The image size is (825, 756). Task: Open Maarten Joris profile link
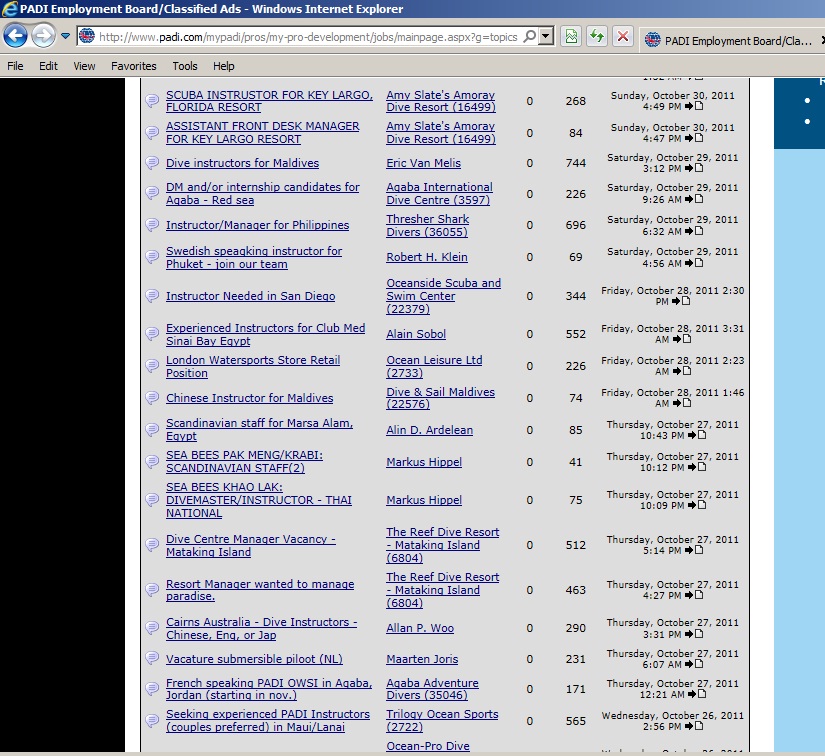coord(422,659)
